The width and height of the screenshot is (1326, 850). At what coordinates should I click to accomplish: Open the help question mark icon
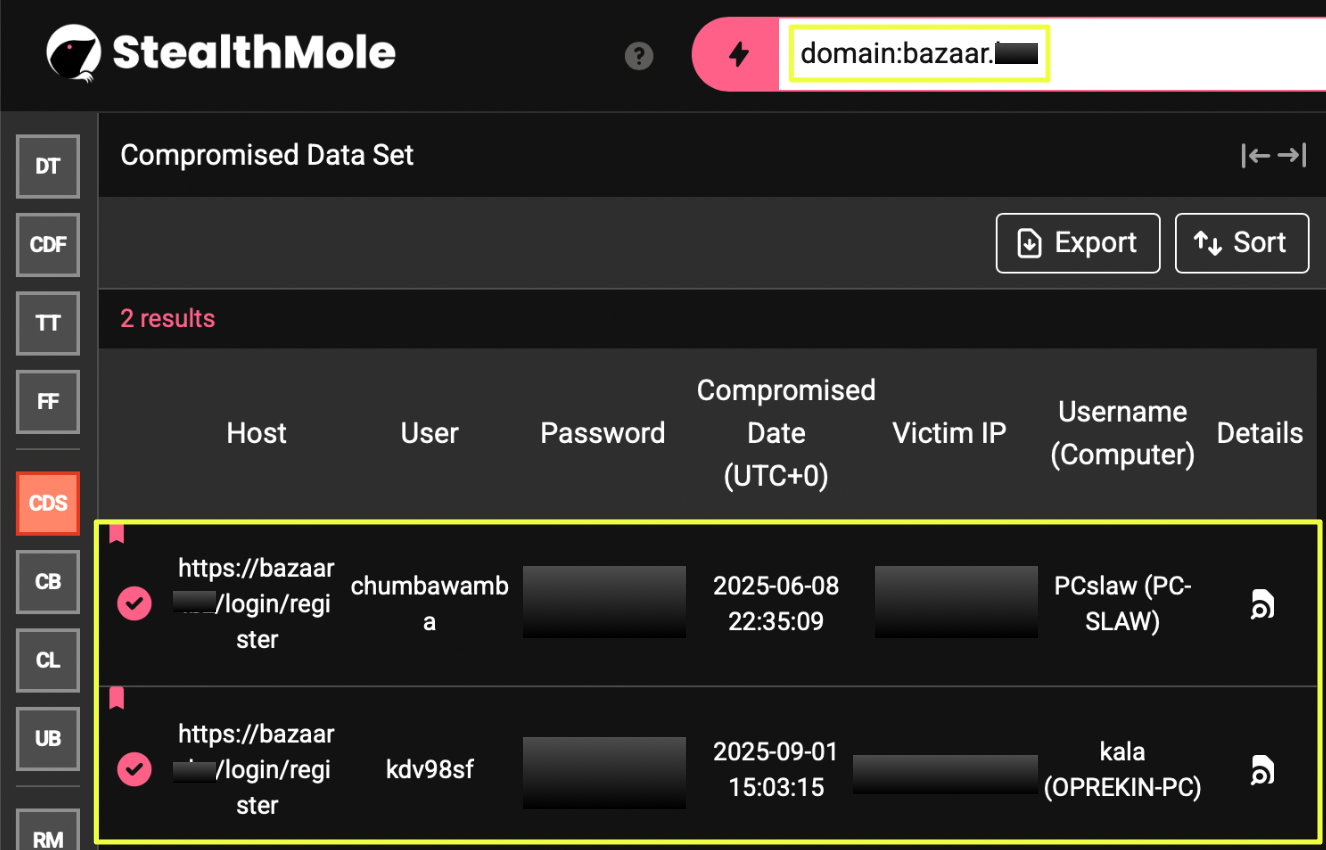point(639,56)
